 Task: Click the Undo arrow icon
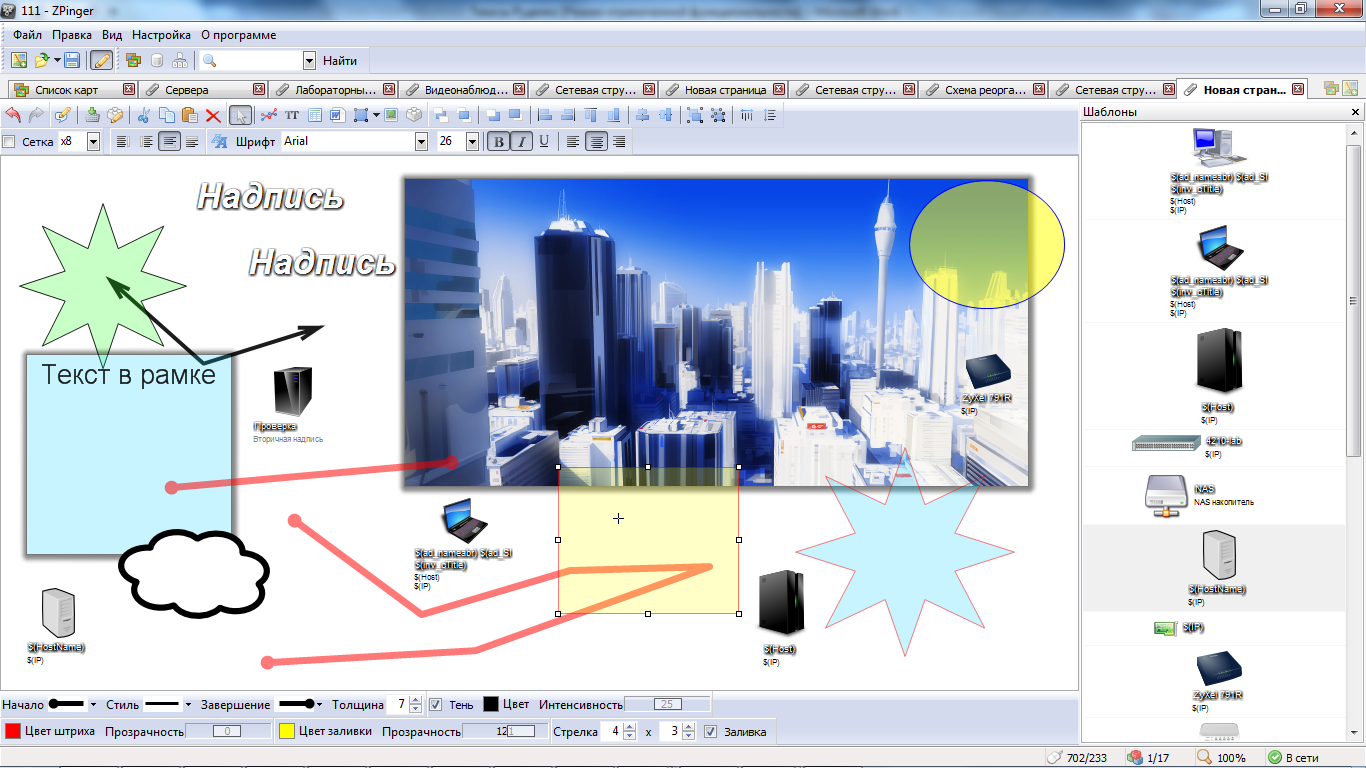click(14, 115)
